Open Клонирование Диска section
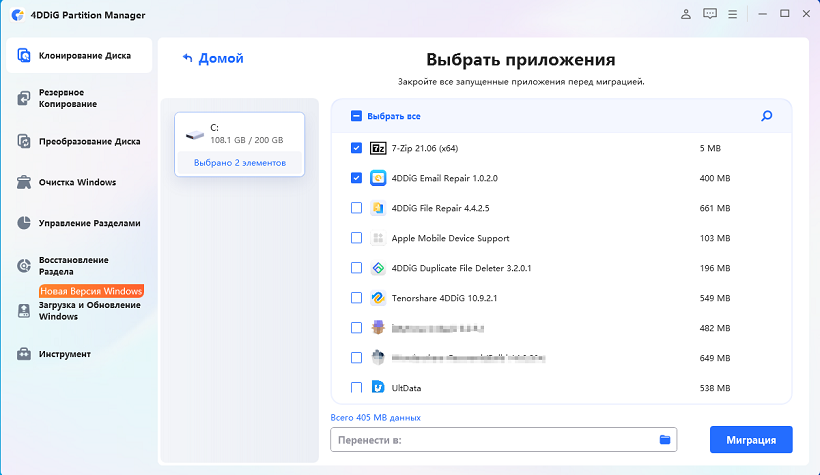 [79, 55]
